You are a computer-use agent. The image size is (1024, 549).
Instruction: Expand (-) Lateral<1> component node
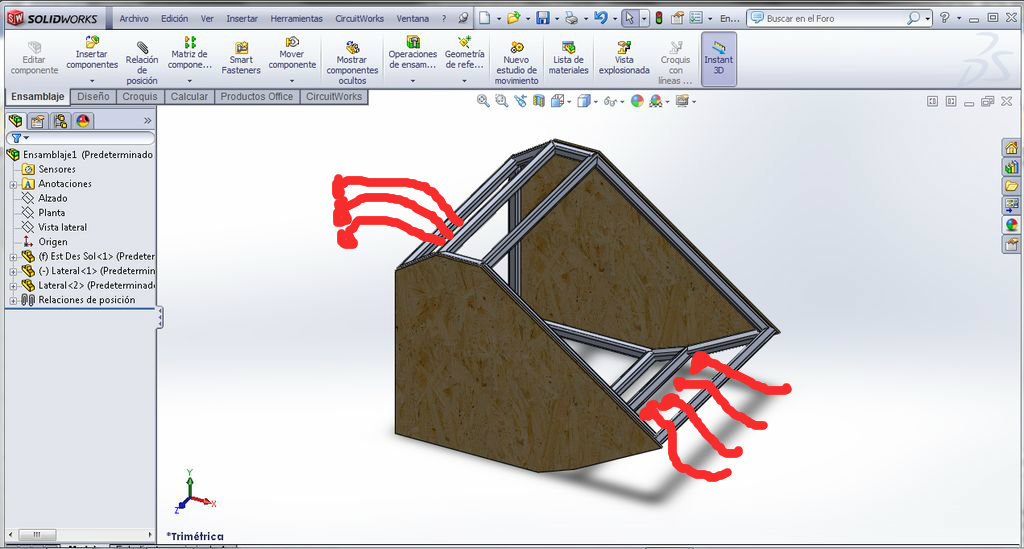coord(13,272)
